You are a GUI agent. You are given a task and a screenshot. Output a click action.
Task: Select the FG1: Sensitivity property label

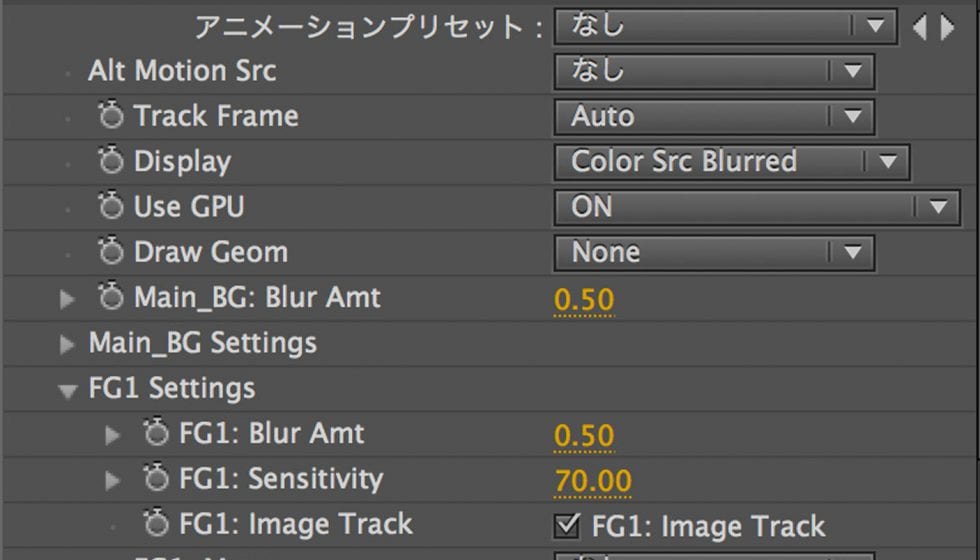(281, 479)
